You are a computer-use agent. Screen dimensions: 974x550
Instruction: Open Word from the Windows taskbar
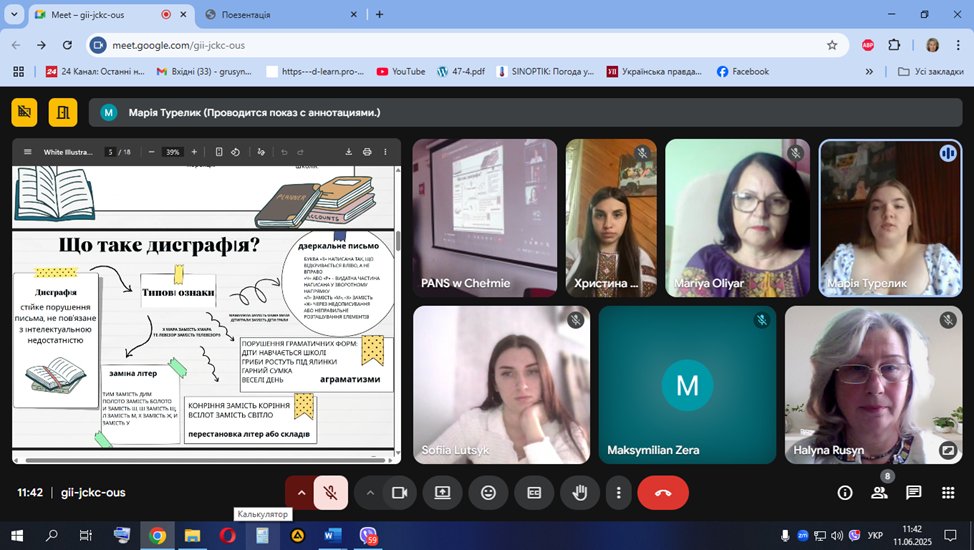point(332,536)
